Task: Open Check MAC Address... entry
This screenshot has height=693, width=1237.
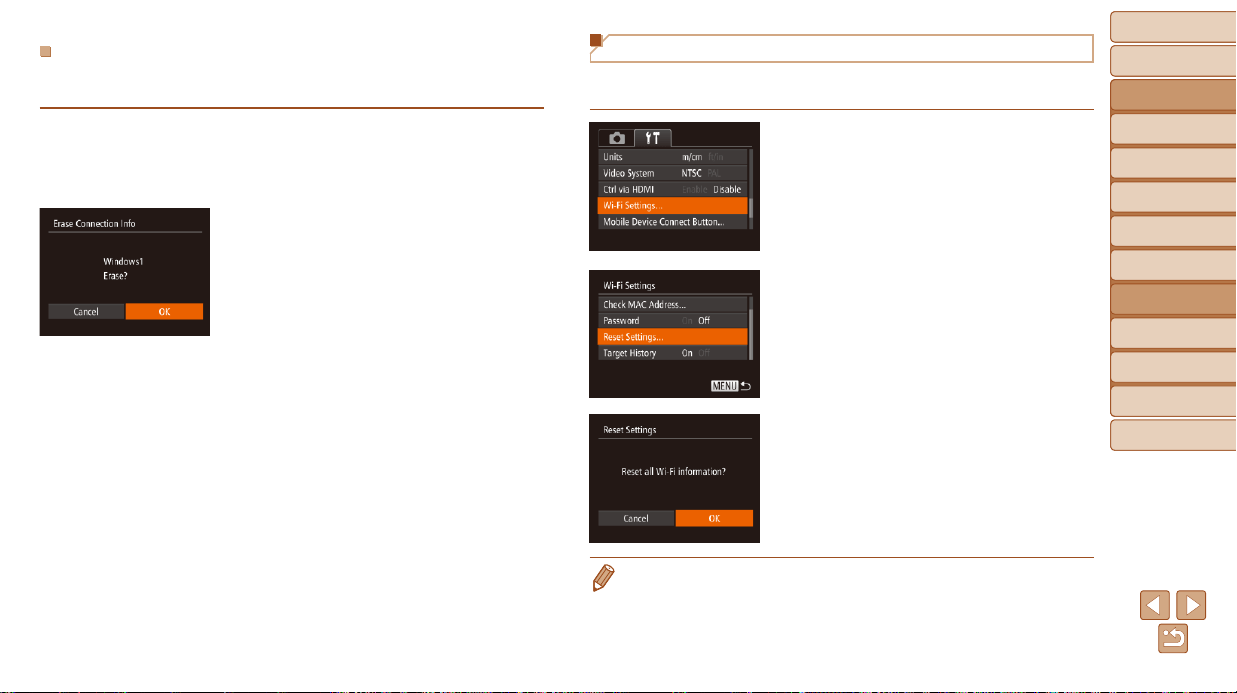Action: (x=672, y=304)
